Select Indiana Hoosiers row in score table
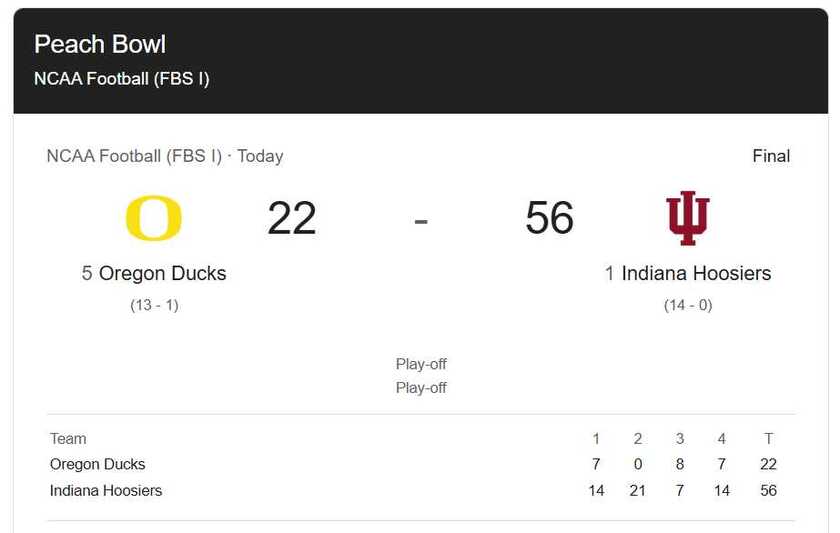The width and height of the screenshot is (840, 533). pos(106,490)
